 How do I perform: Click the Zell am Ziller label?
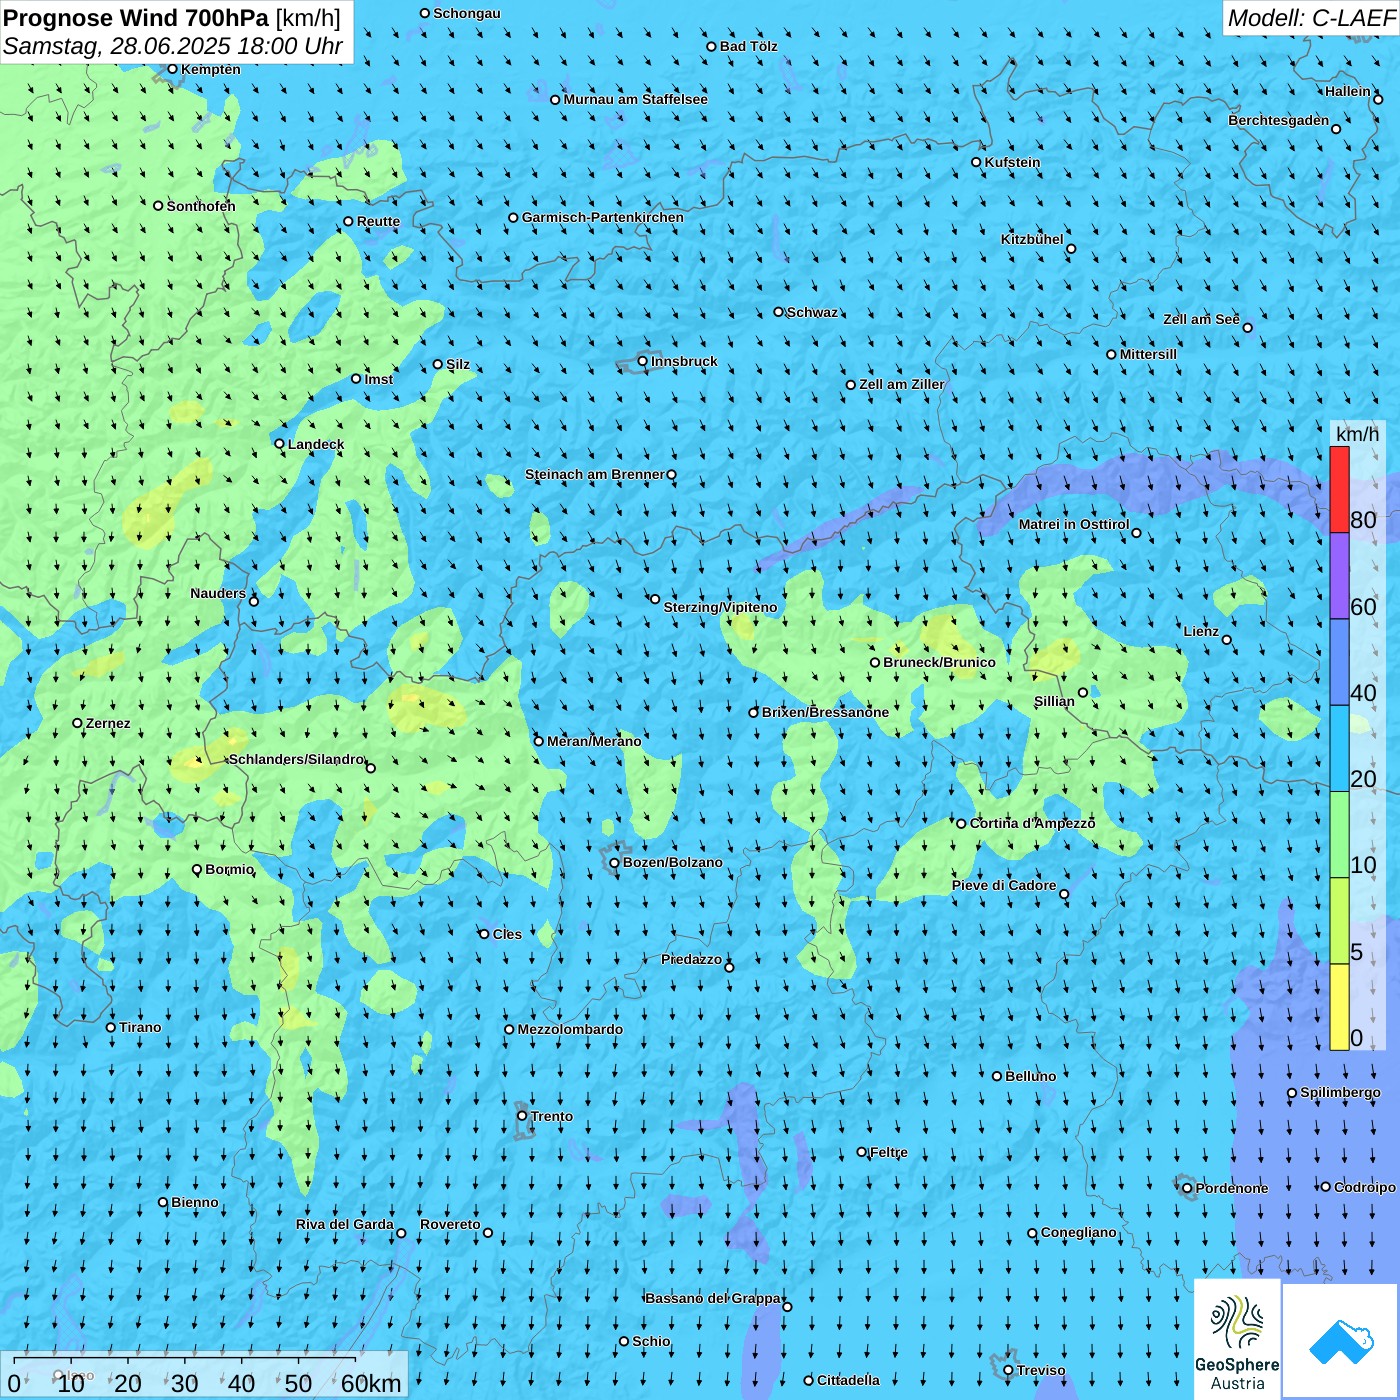tap(901, 384)
